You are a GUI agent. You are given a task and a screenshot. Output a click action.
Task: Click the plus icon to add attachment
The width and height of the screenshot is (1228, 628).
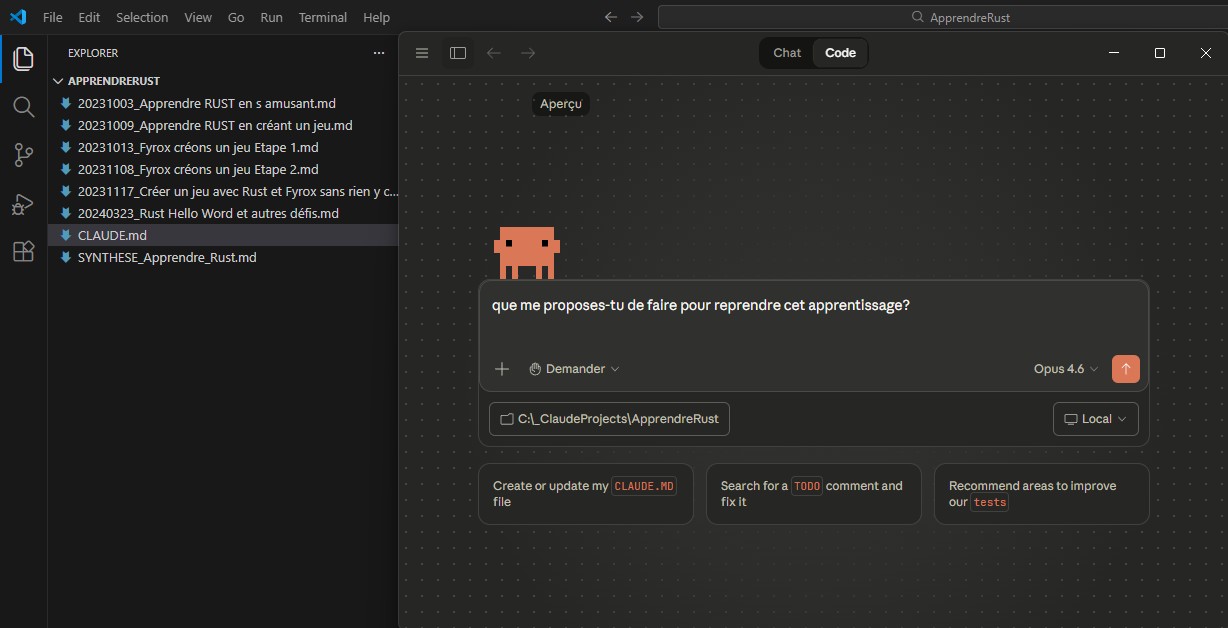502,369
